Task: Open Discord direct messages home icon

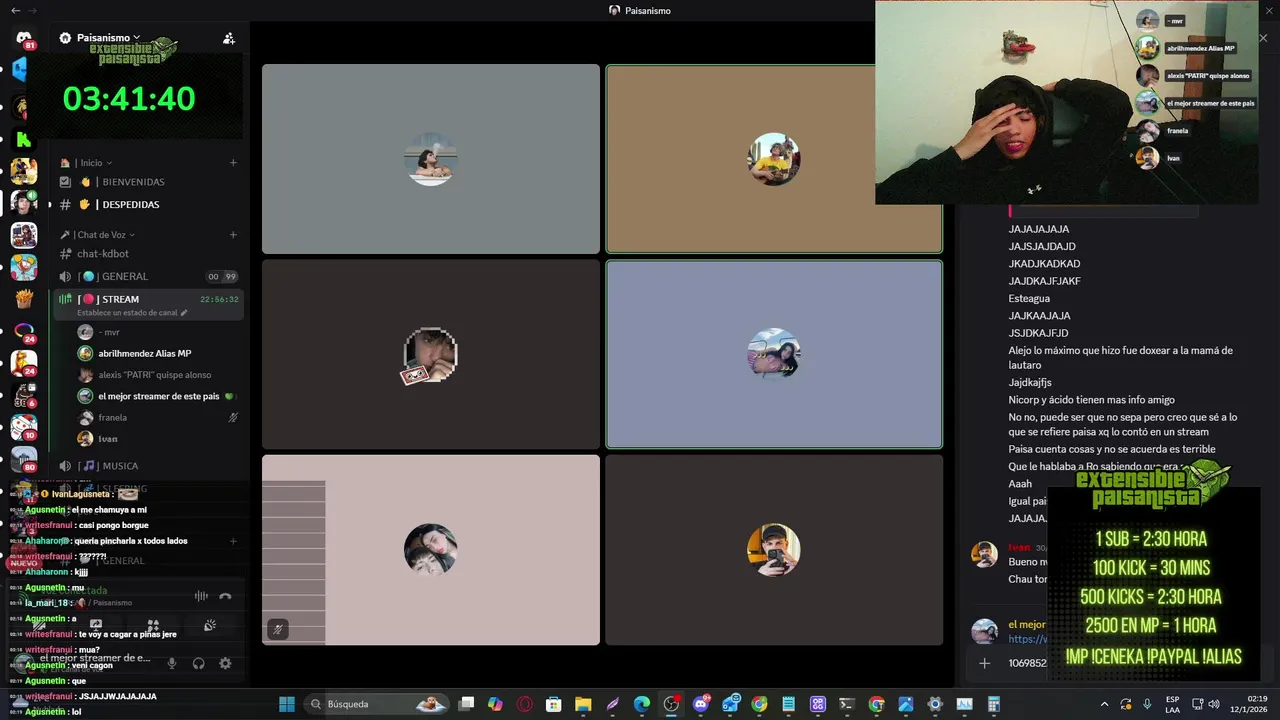Action: [x=24, y=38]
